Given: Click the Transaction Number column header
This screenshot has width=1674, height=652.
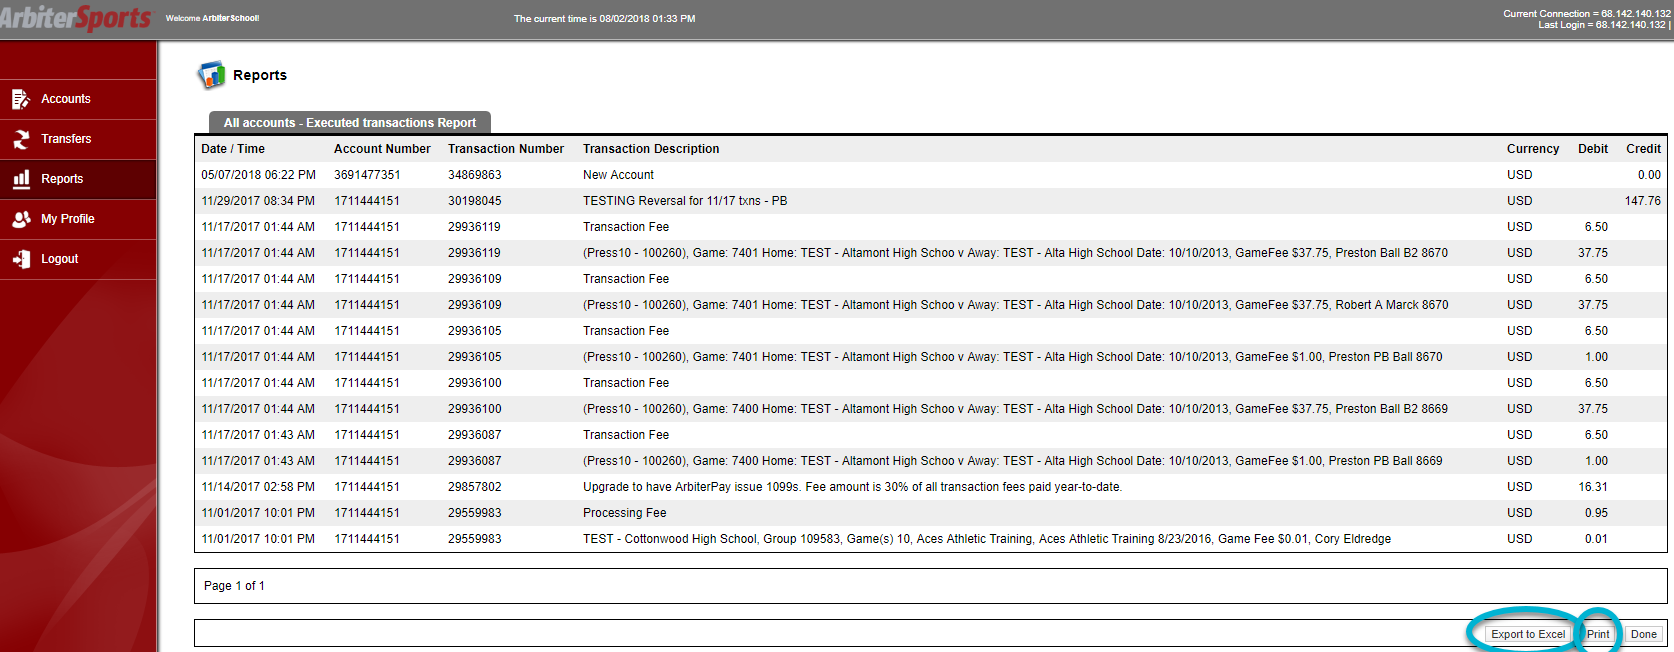Looking at the screenshot, I should point(506,149).
